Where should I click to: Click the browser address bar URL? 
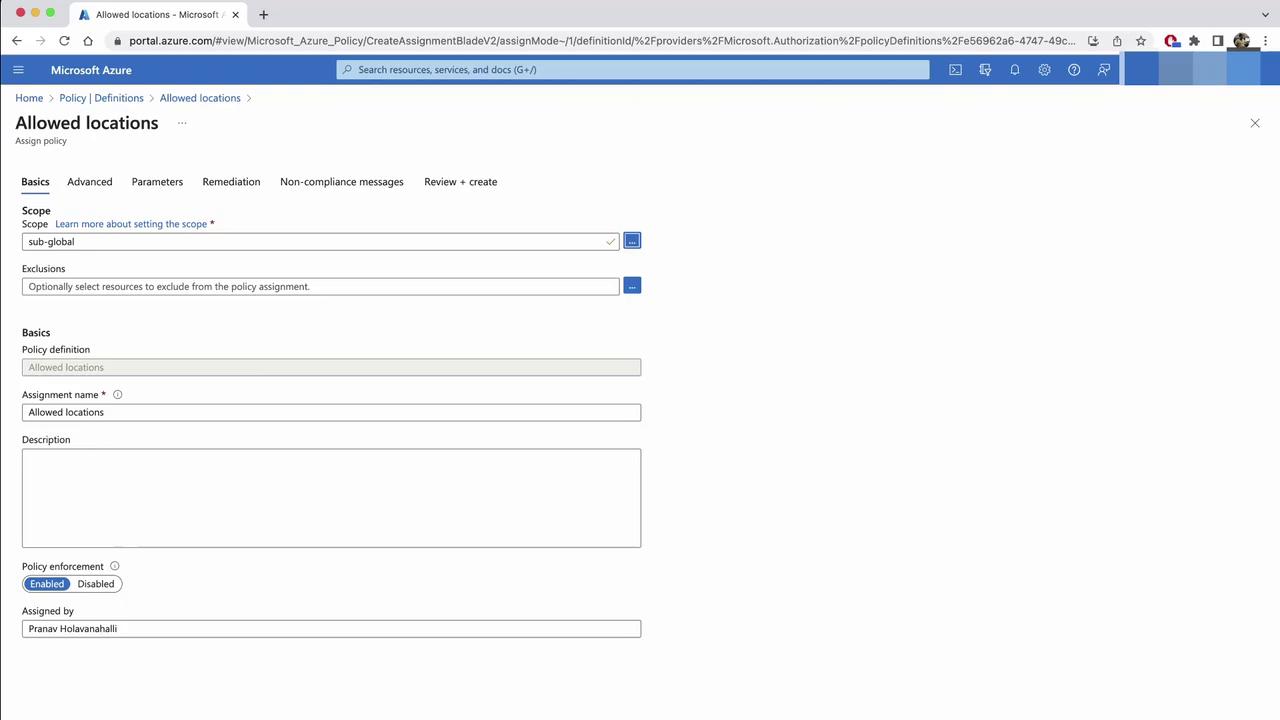pos(602,41)
